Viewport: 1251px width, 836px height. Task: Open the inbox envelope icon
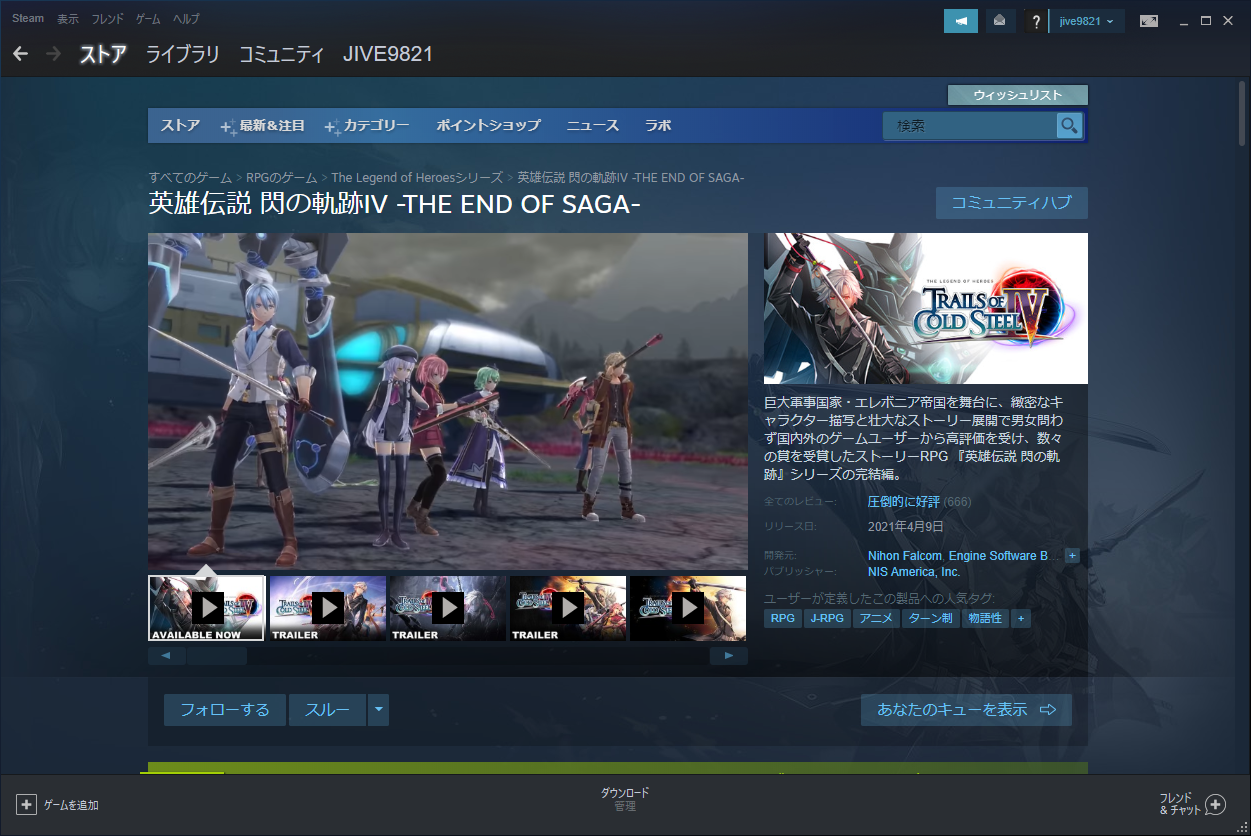(x=999, y=21)
